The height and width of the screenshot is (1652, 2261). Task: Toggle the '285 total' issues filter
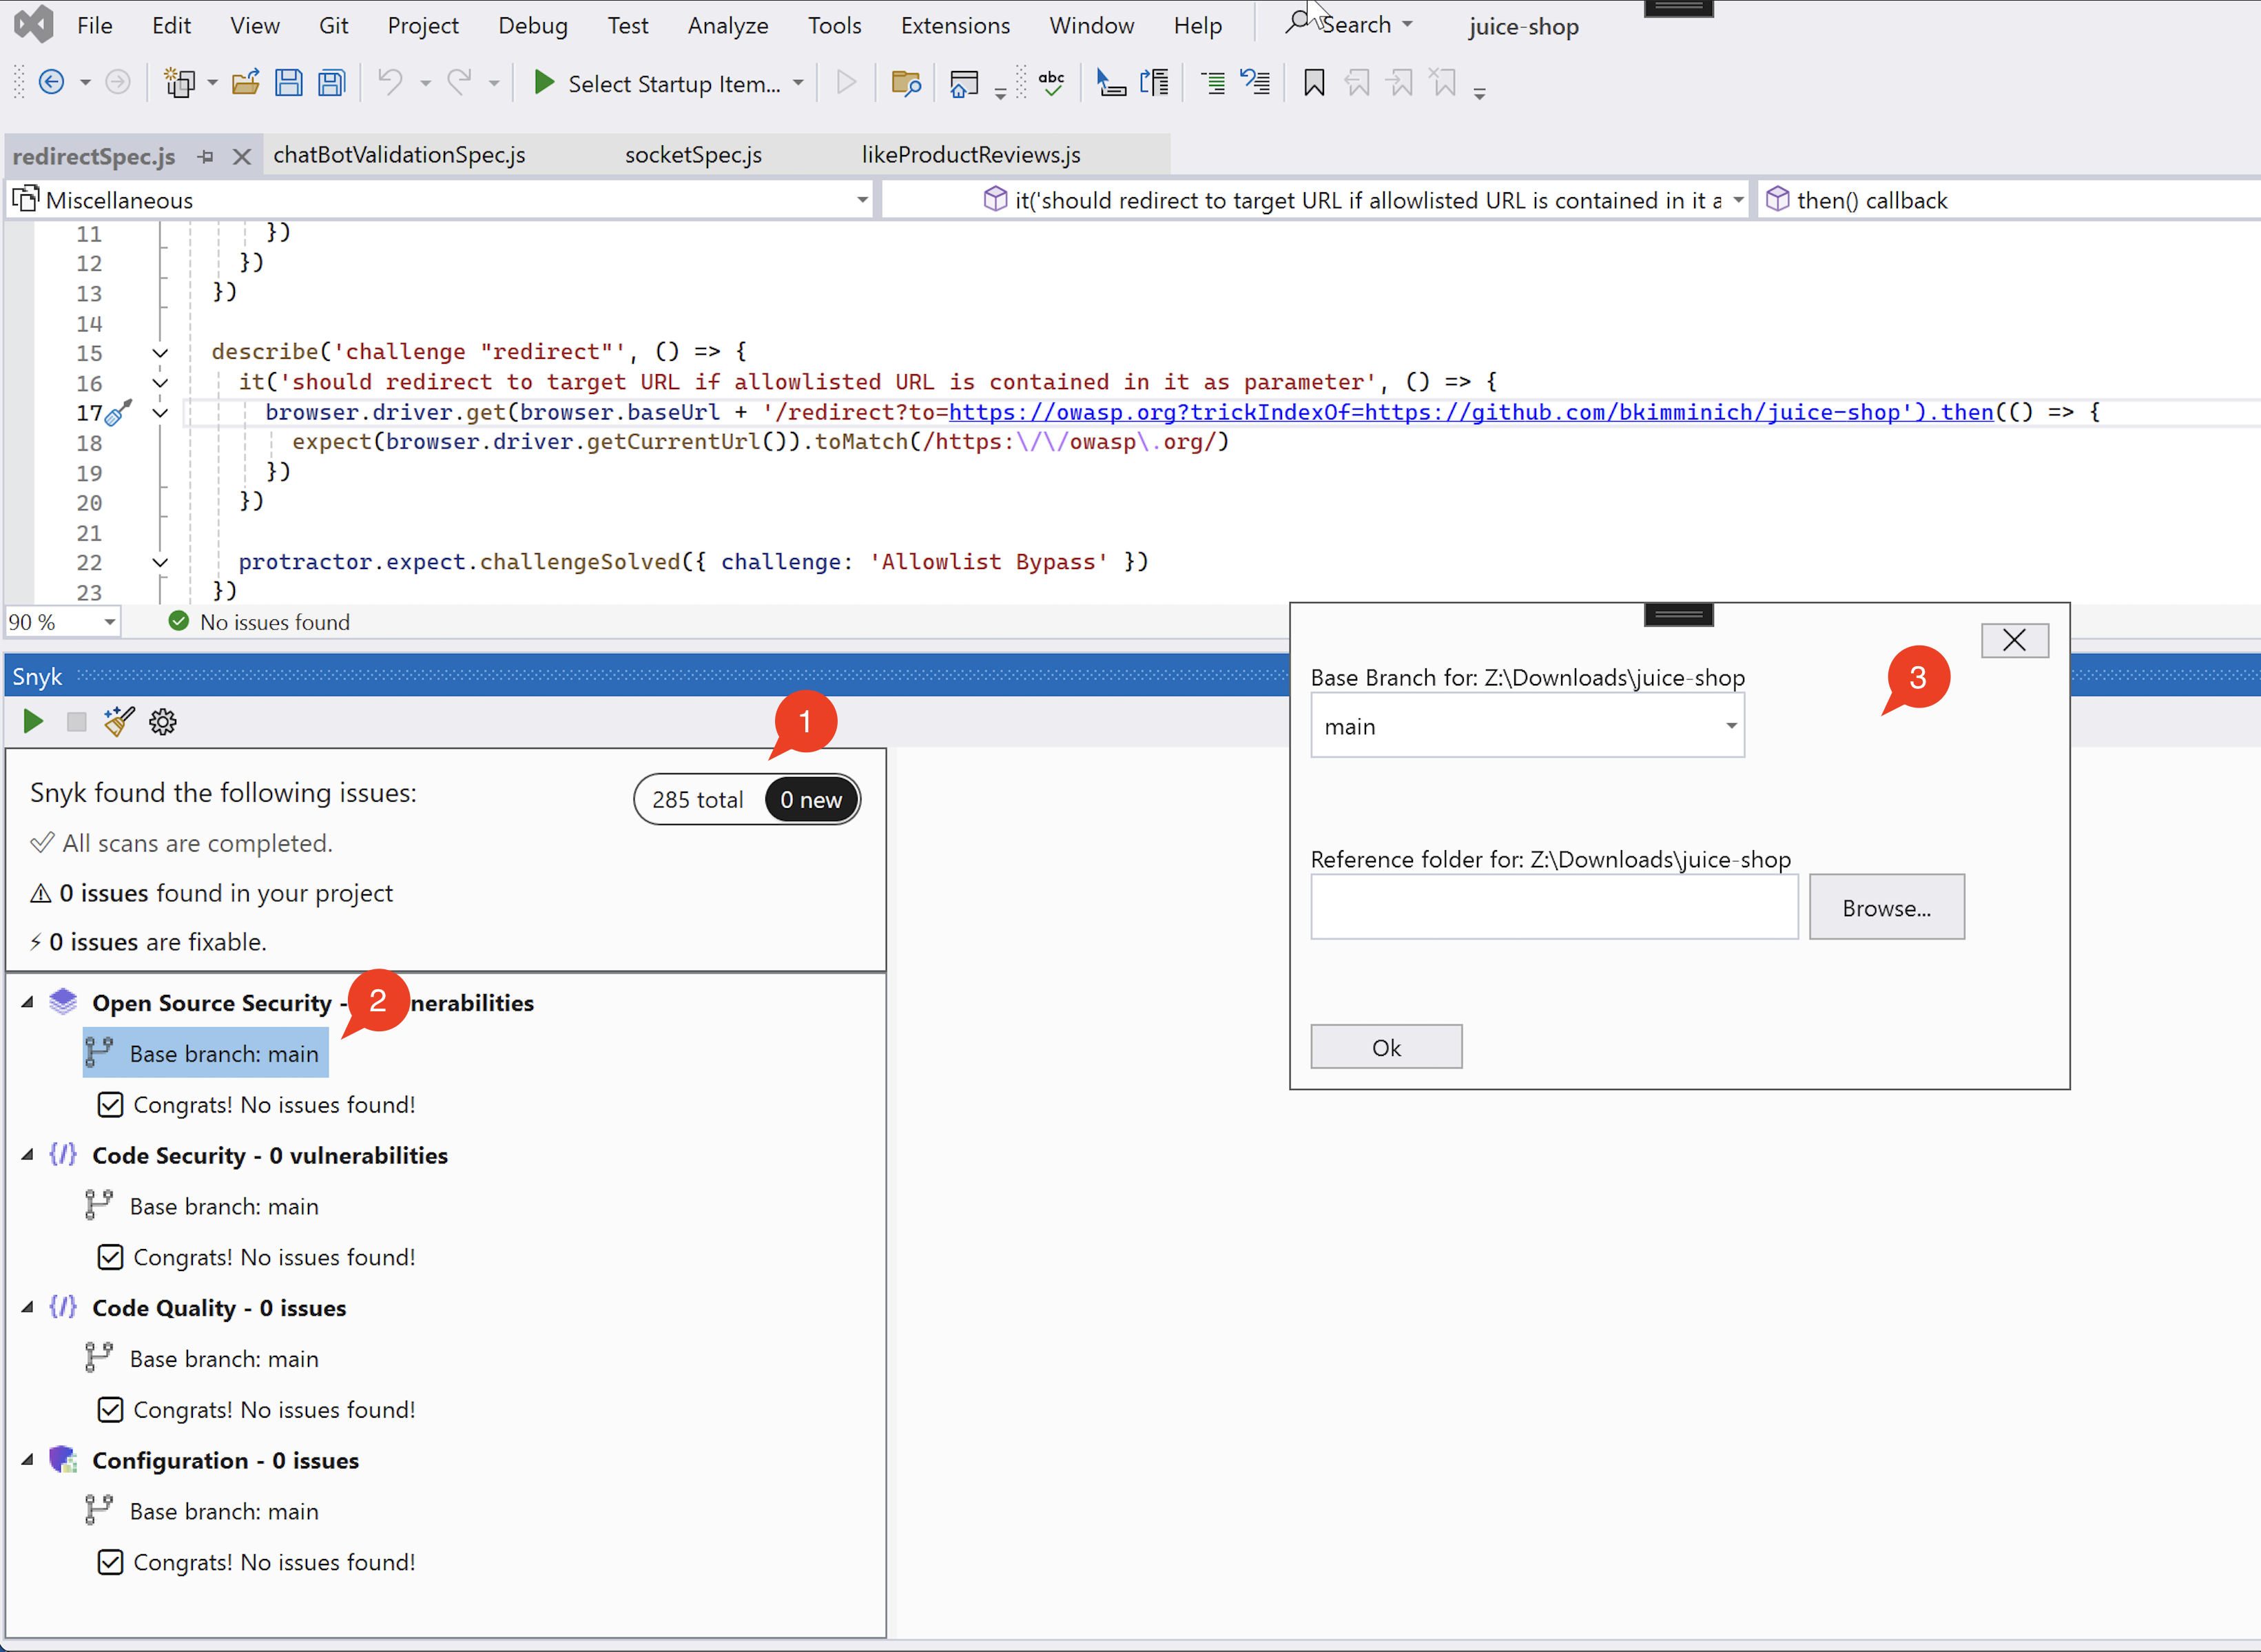[x=698, y=800]
